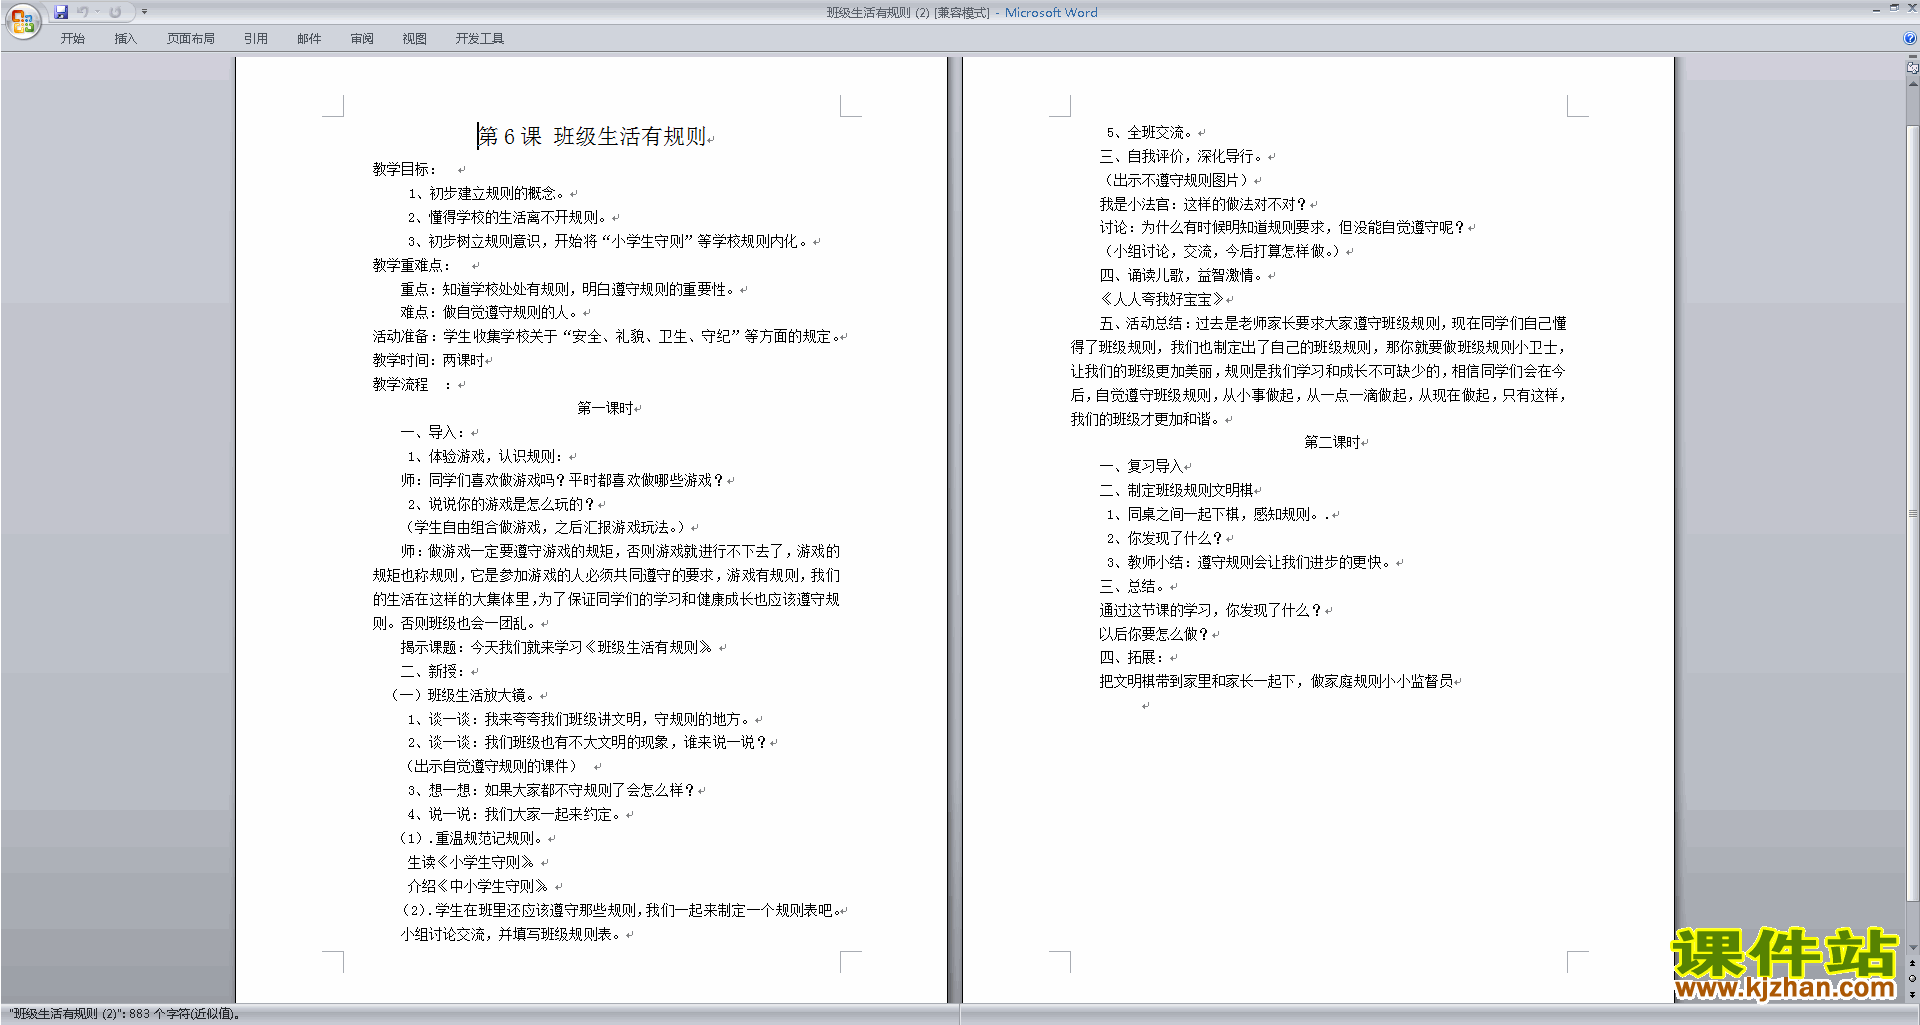Click the line 一、导入：
The width and height of the screenshot is (1920, 1025).
pos(434,432)
